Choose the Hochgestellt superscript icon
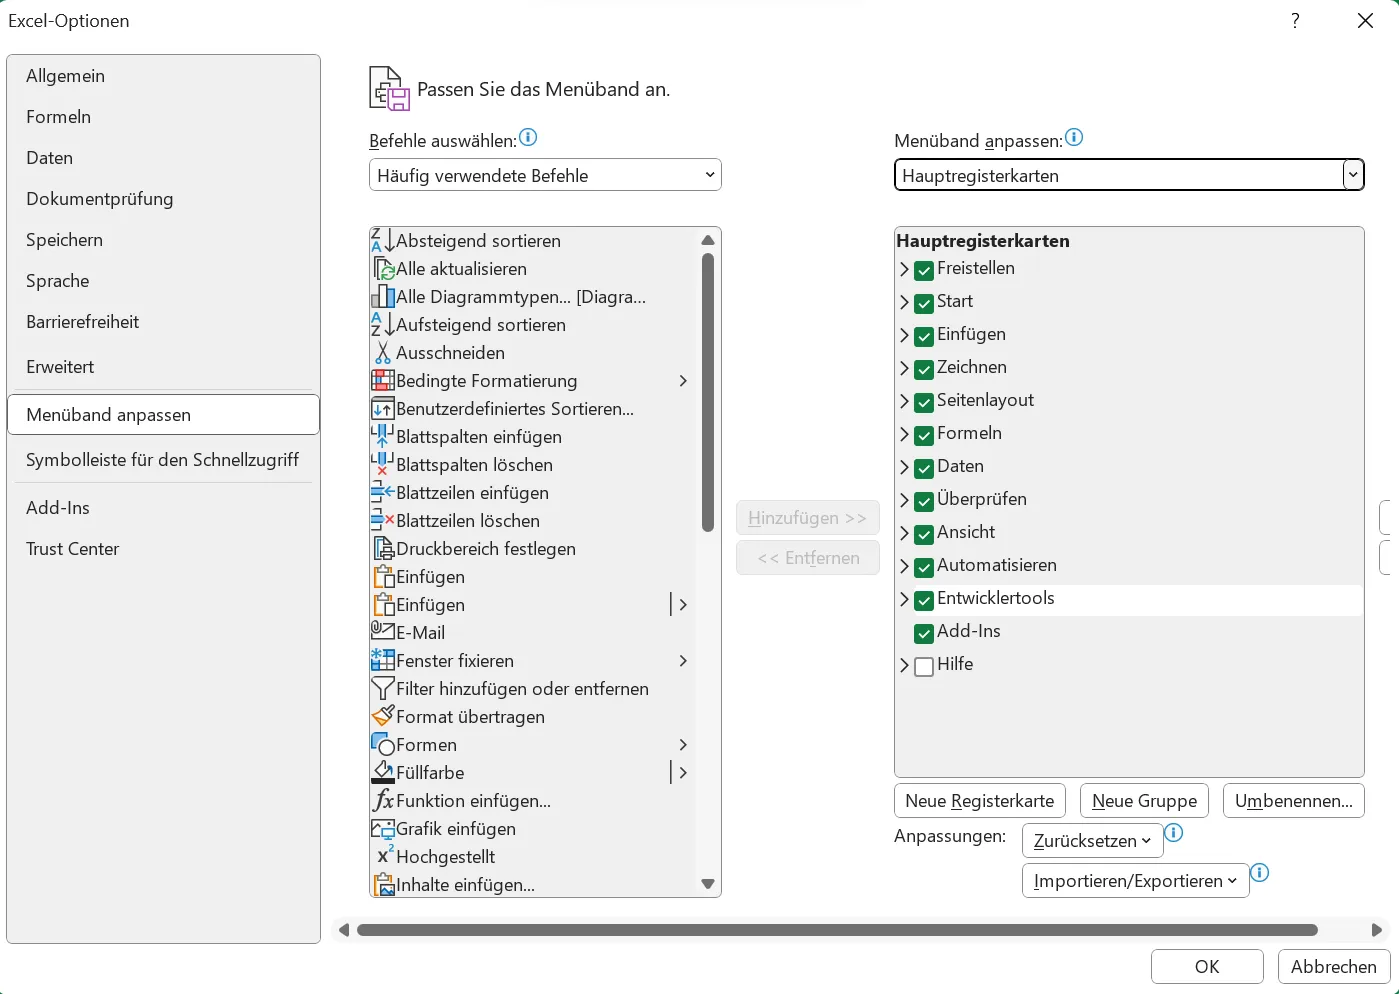1399x994 pixels. (383, 857)
